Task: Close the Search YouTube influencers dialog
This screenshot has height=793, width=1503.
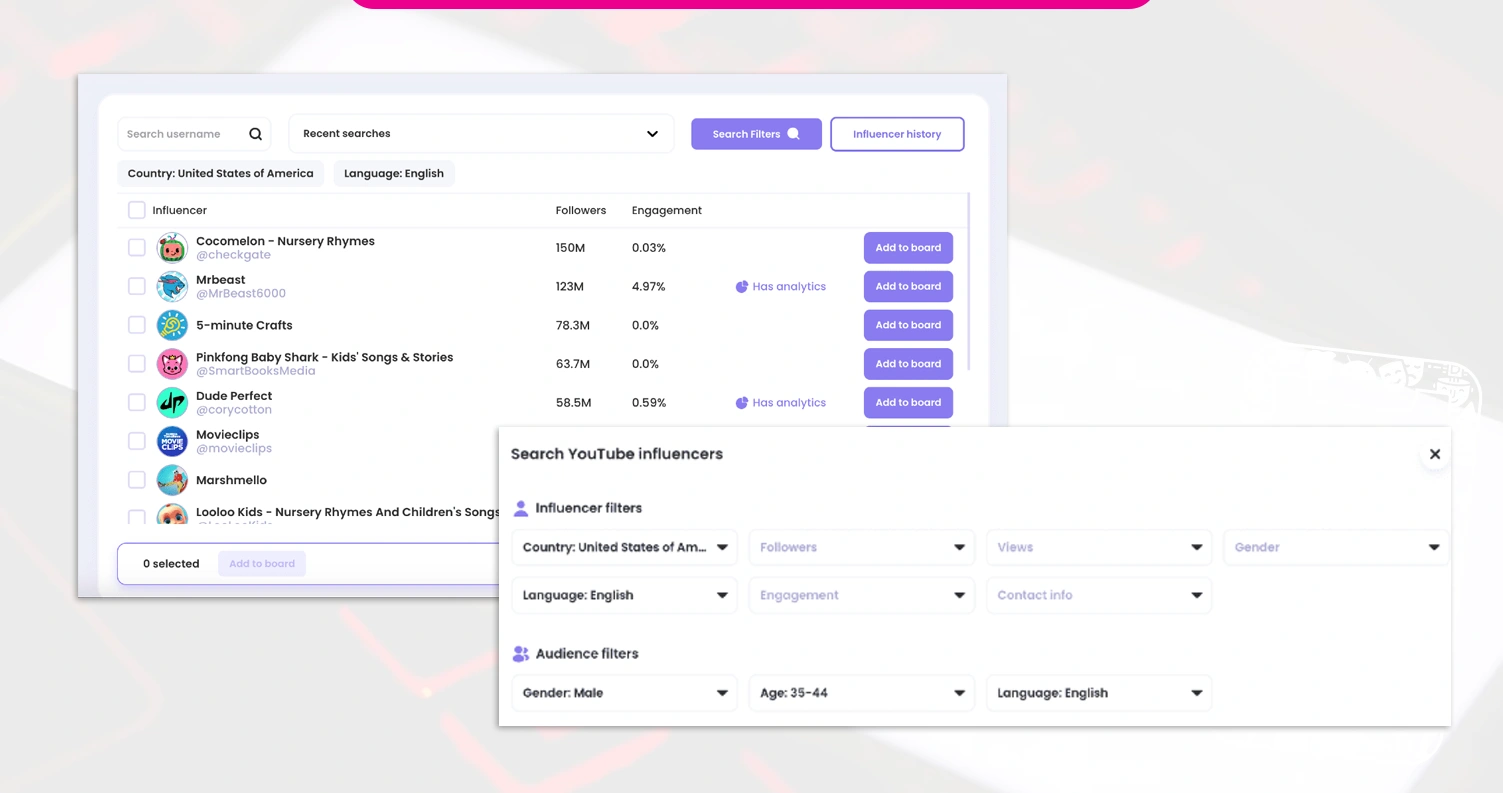Action: pyautogui.click(x=1435, y=453)
